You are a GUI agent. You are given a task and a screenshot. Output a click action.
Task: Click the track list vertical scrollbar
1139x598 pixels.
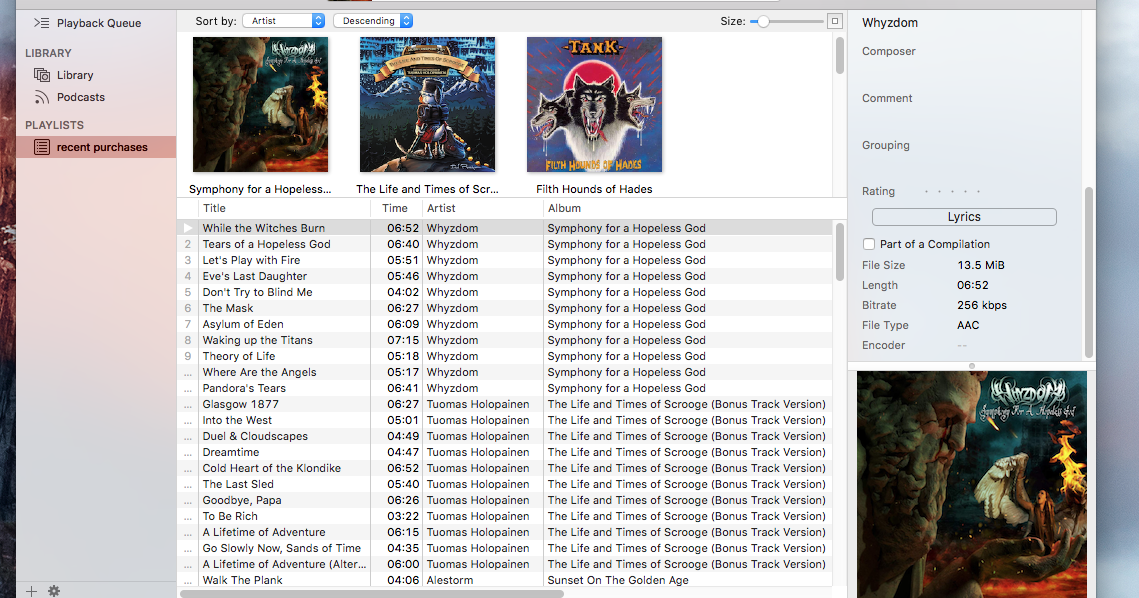840,252
